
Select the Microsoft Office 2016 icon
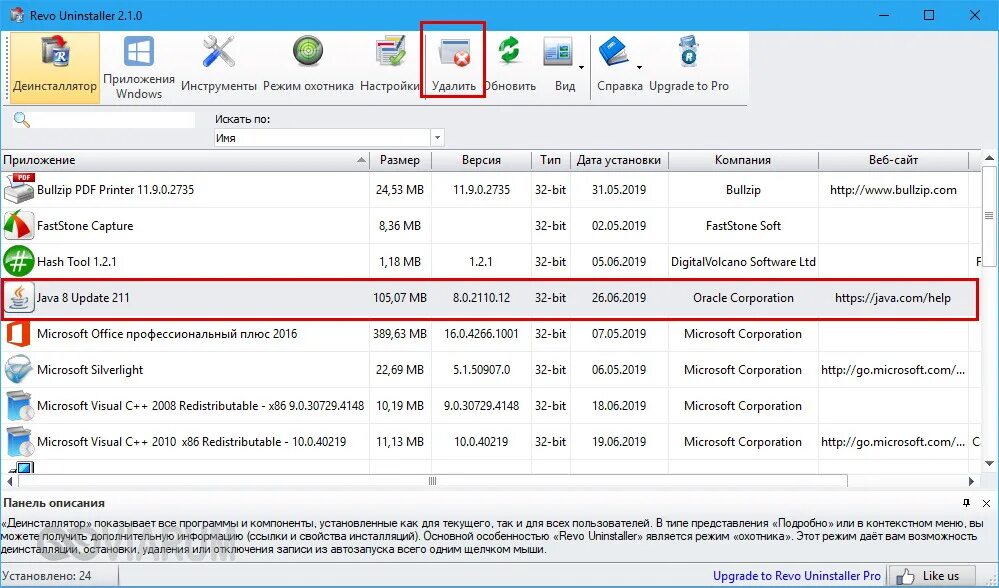18,334
